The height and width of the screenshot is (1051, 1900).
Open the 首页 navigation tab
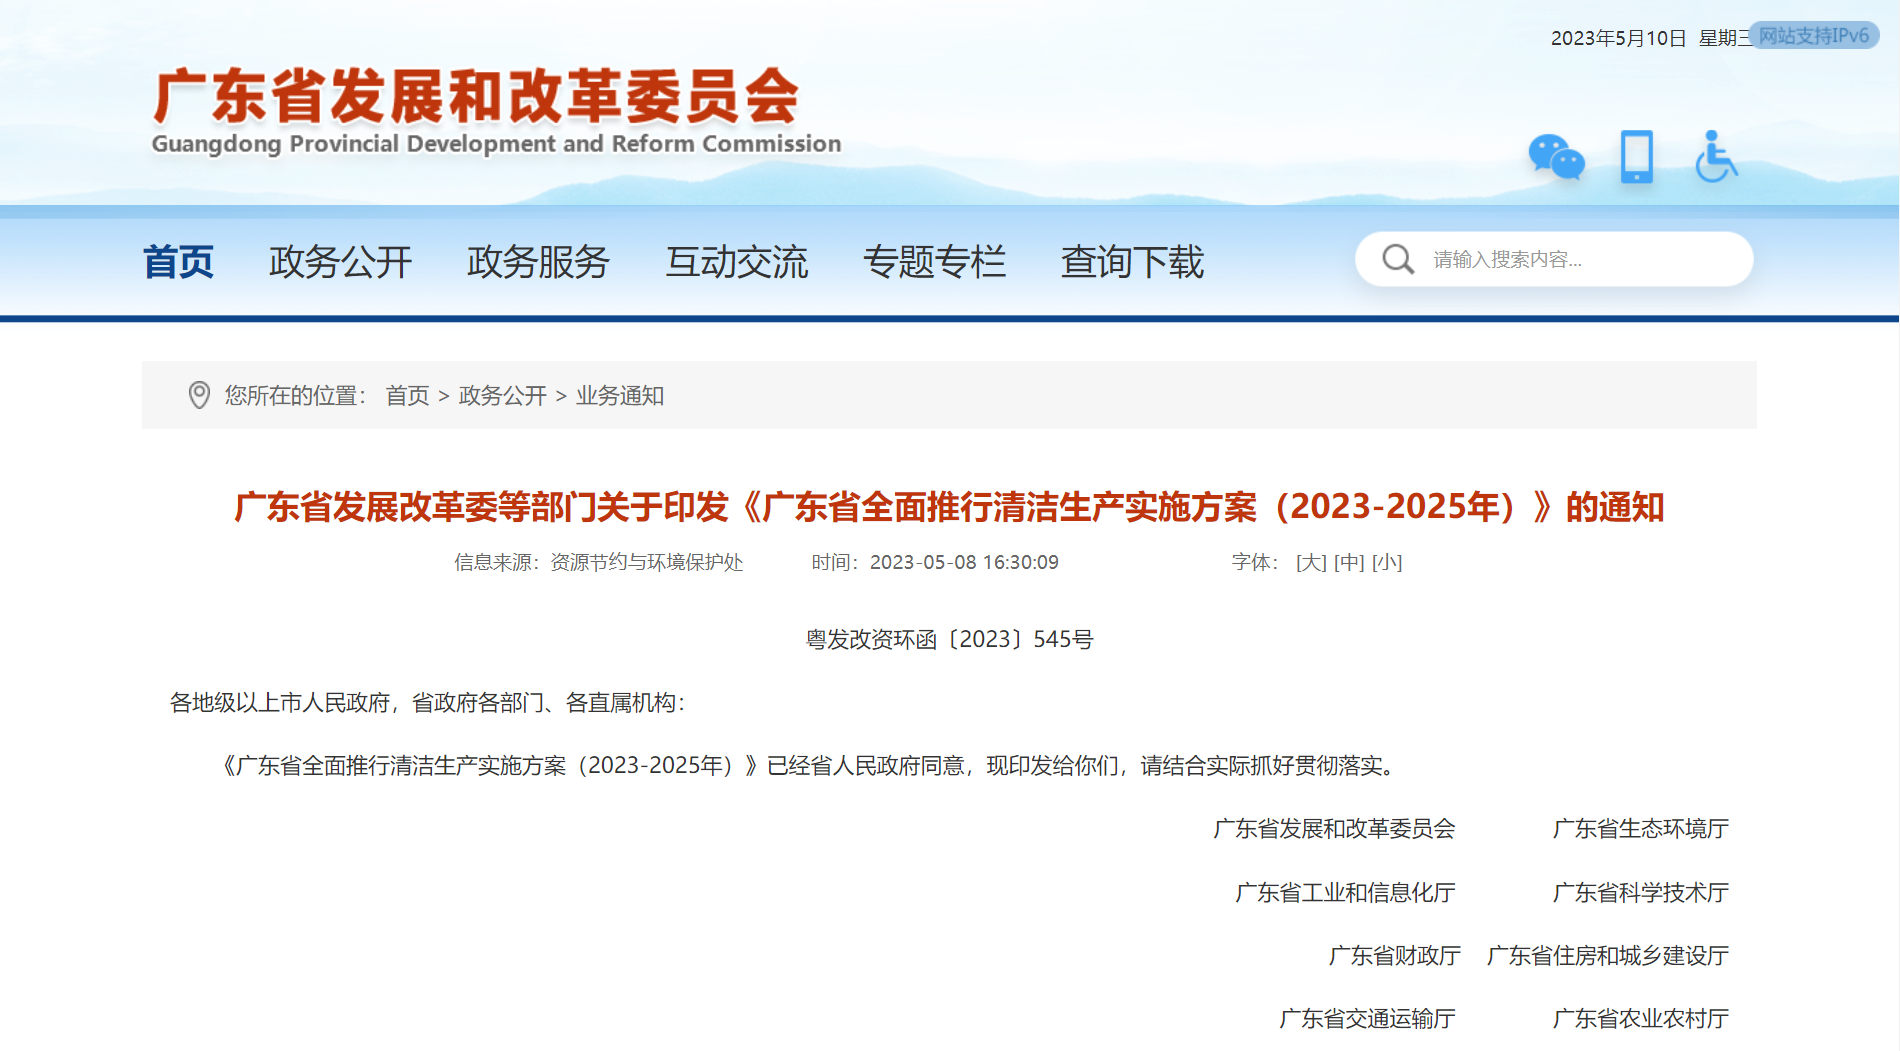click(x=178, y=262)
